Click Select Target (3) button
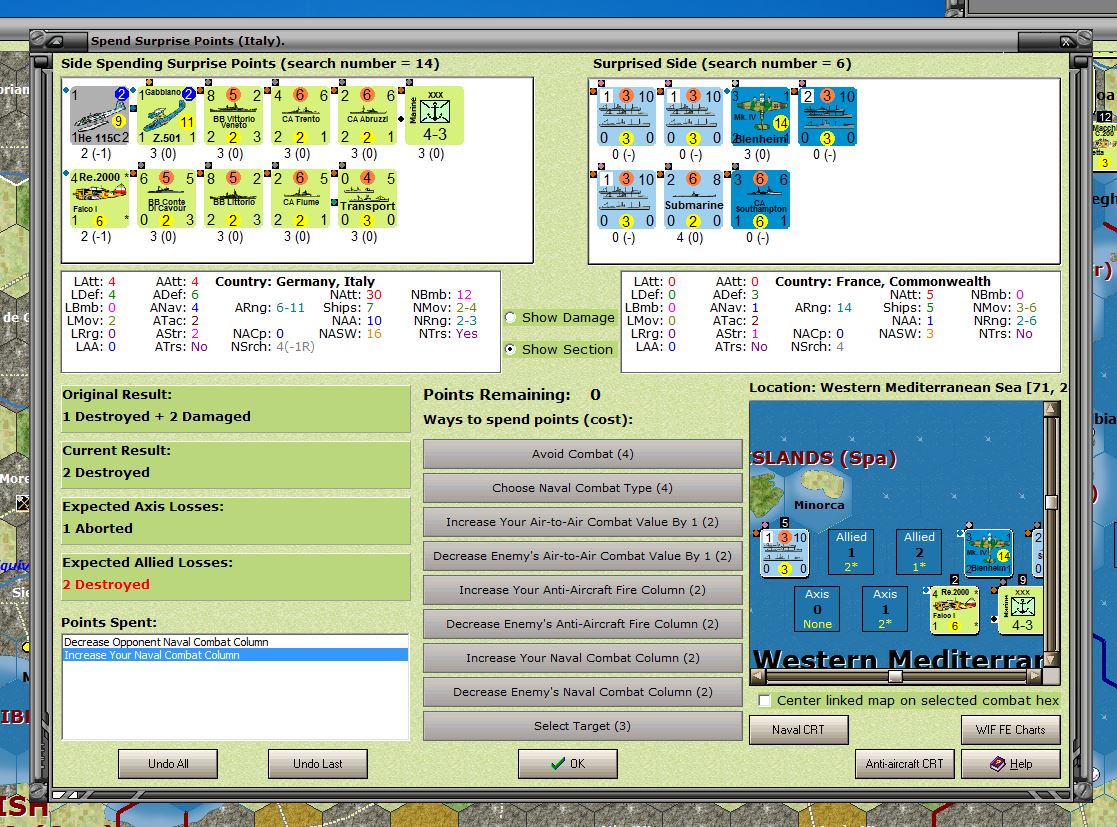This screenshot has height=827, width=1117. click(x=583, y=726)
